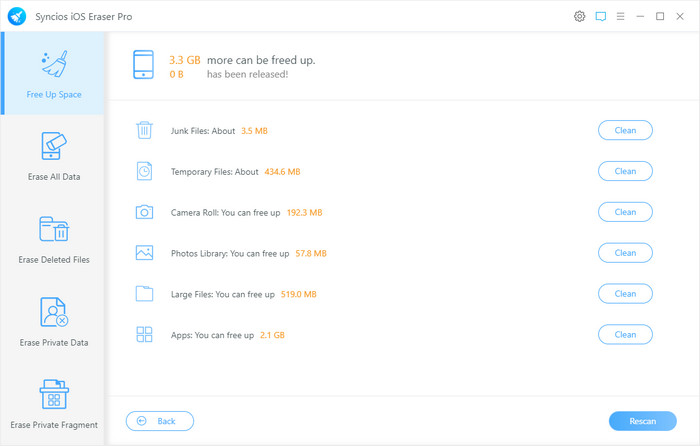This screenshot has height=446, width=700.
Task: Click 'Apps: You can free up' label
Action: click(212, 335)
